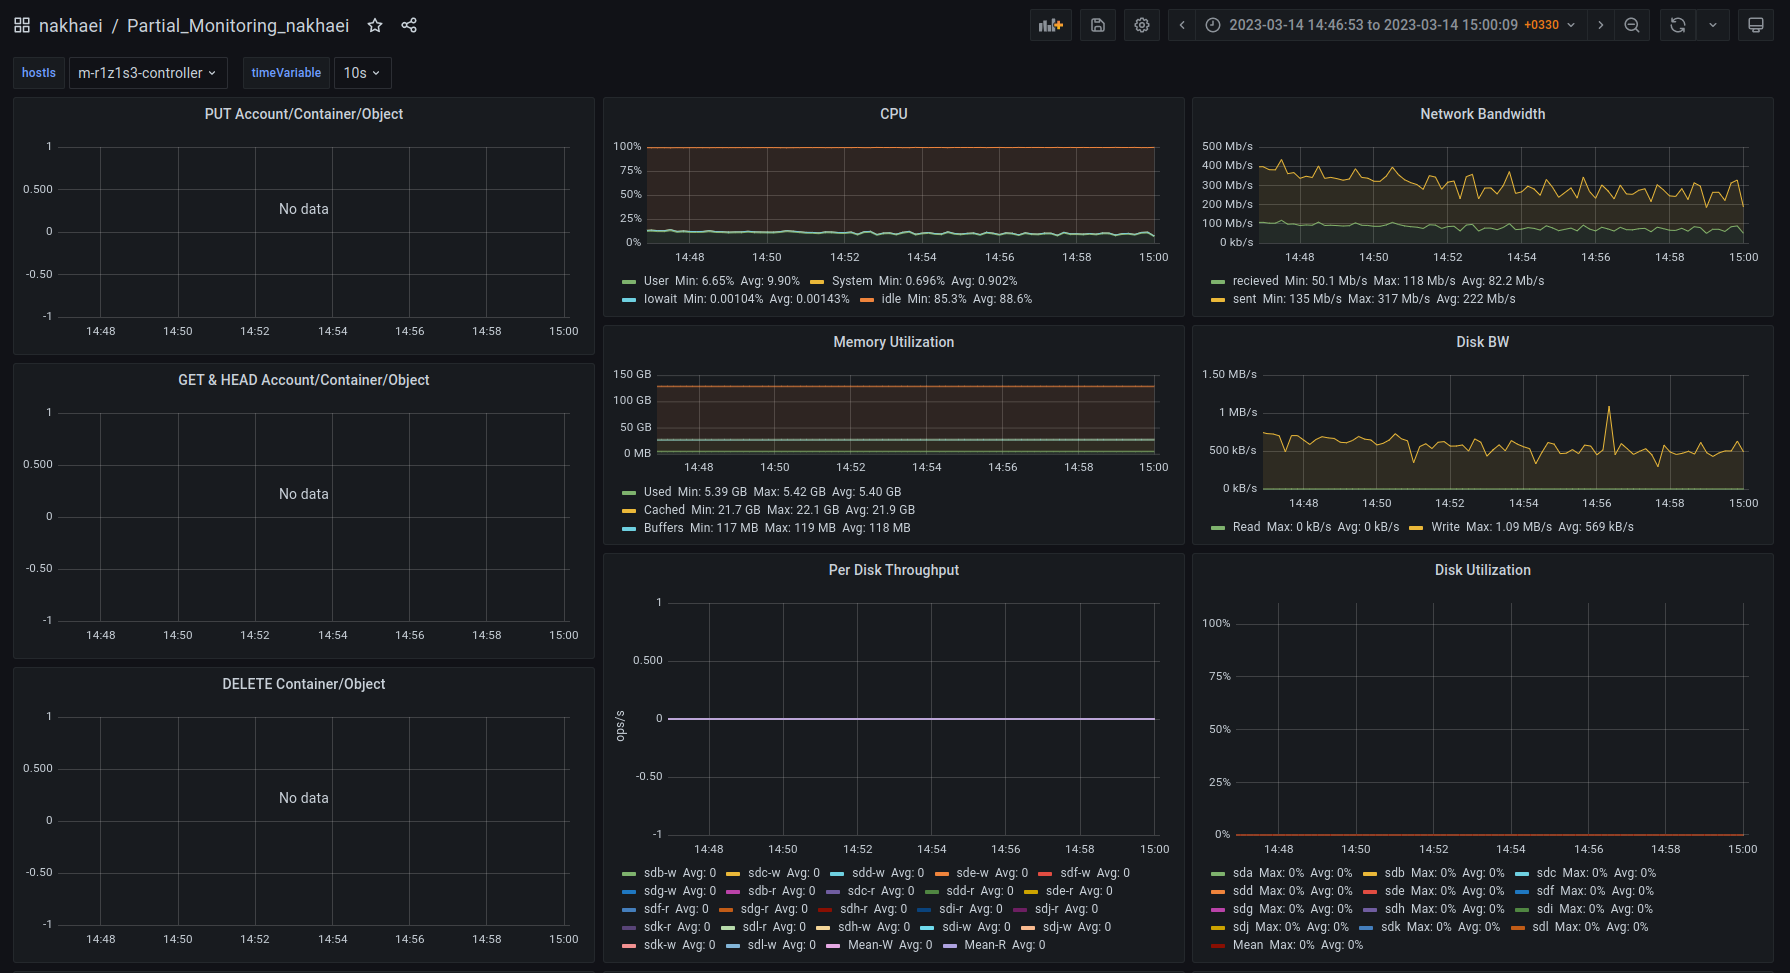This screenshot has width=1790, height=973.
Task: Click the dashboards grid icon
Action: click(x=21, y=25)
